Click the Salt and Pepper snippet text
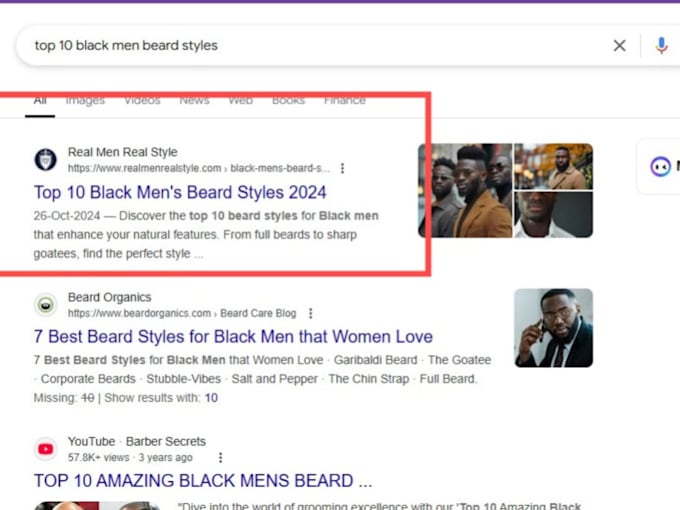 click(275, 379)
